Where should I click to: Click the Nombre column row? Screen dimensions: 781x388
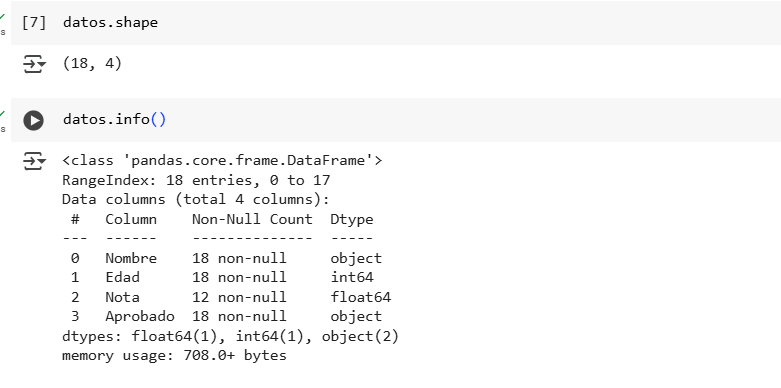pyautogui.click(x=222, y=258)
